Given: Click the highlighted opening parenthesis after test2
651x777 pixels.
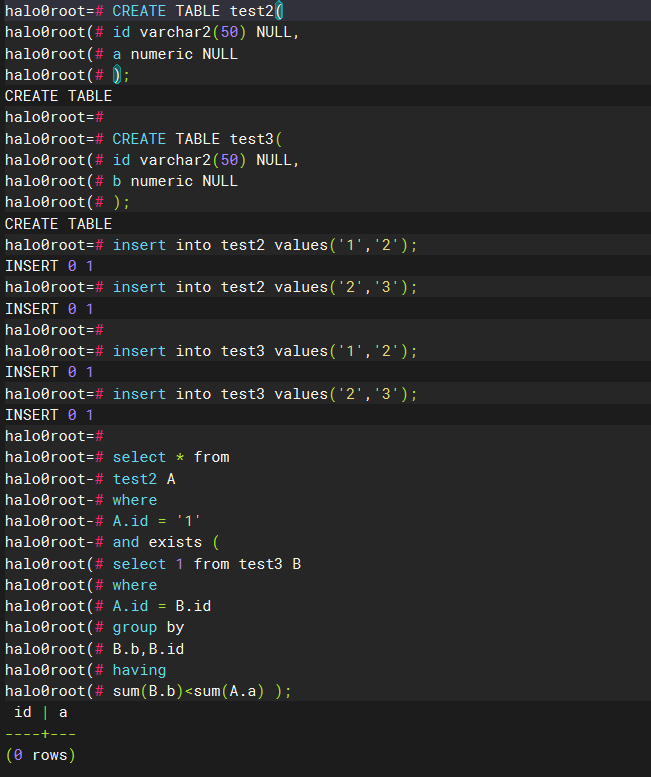Looking at the screenshot, I should 279,11.
